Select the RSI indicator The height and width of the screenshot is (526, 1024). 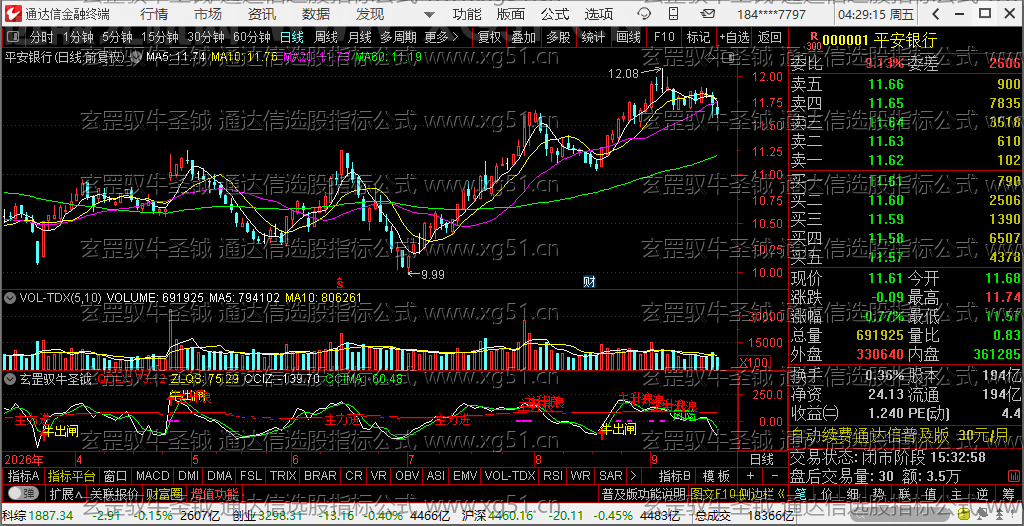(x=552, y=476)
